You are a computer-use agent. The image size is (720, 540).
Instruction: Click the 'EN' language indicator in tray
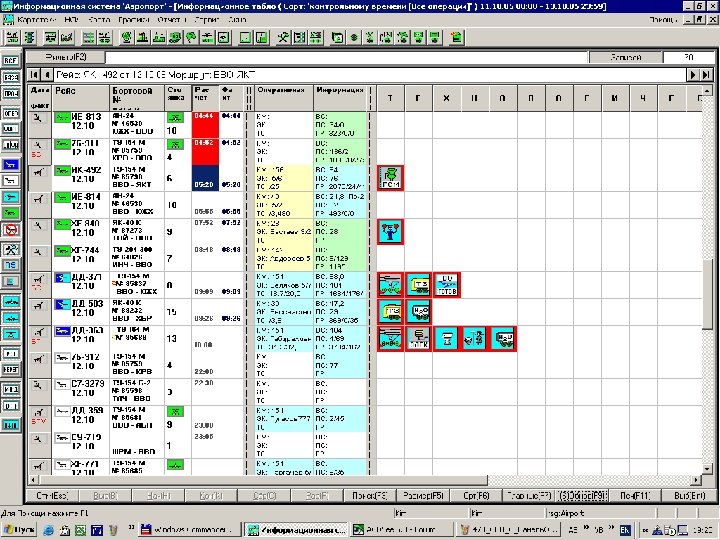pyautogui.click(x=625, y=530)
